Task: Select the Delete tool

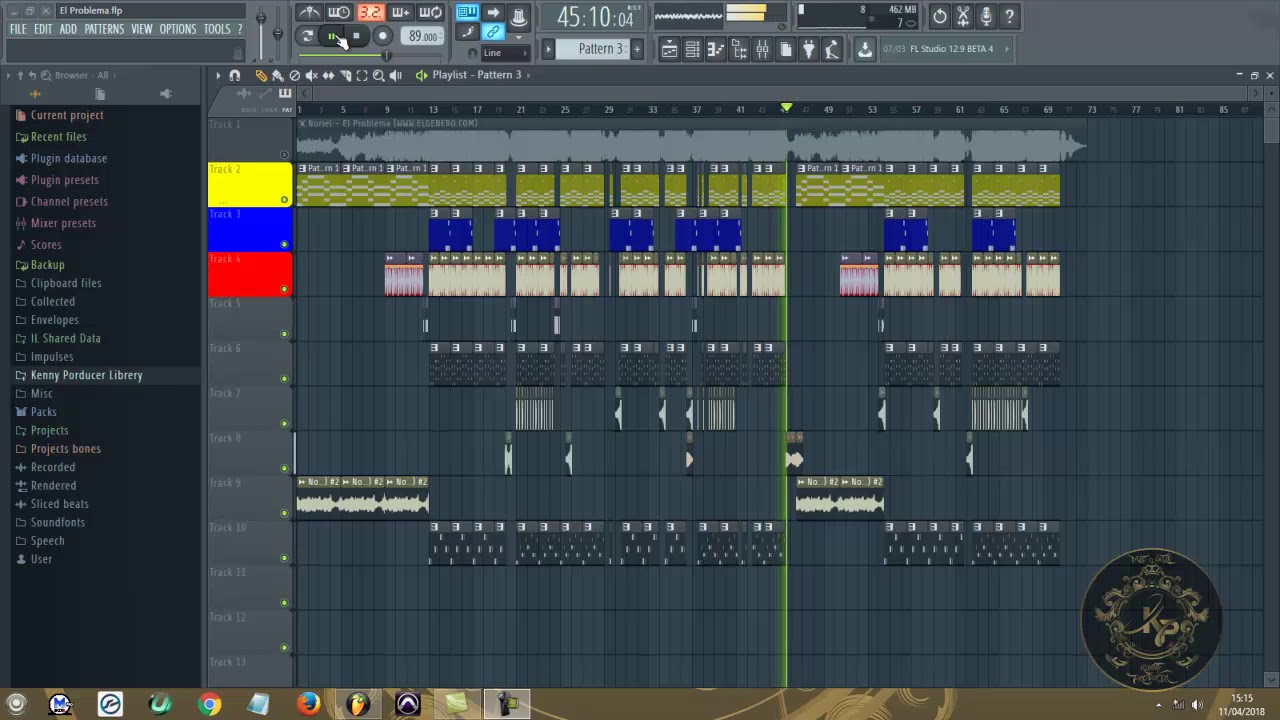Action: tap(294, 75)
